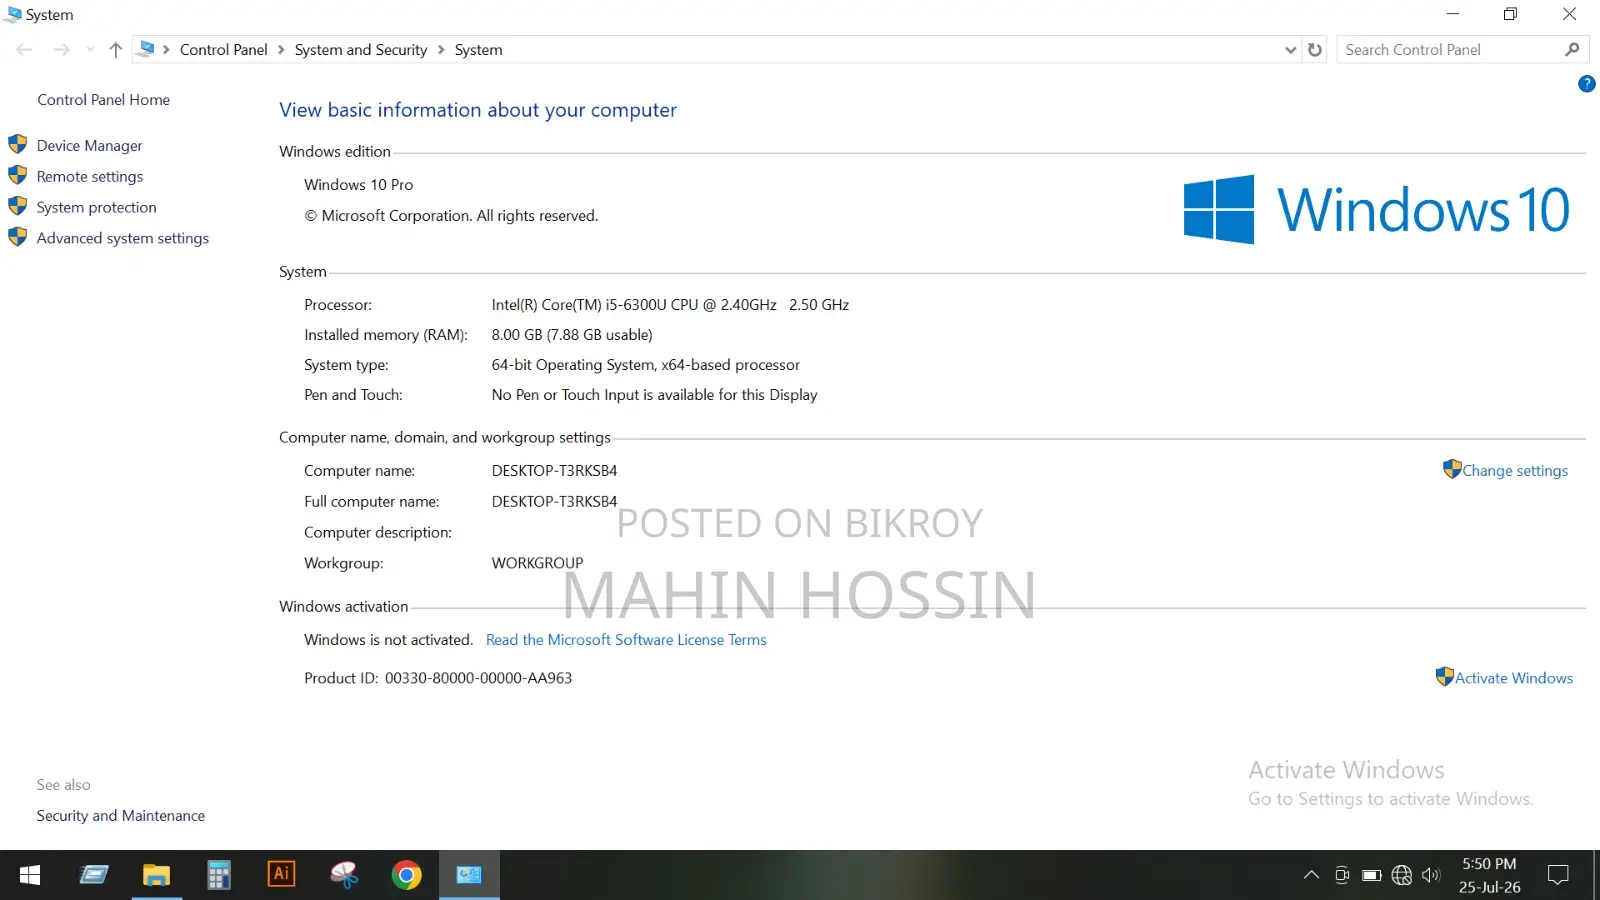Click the System icon in the title bar

[13, 14]
